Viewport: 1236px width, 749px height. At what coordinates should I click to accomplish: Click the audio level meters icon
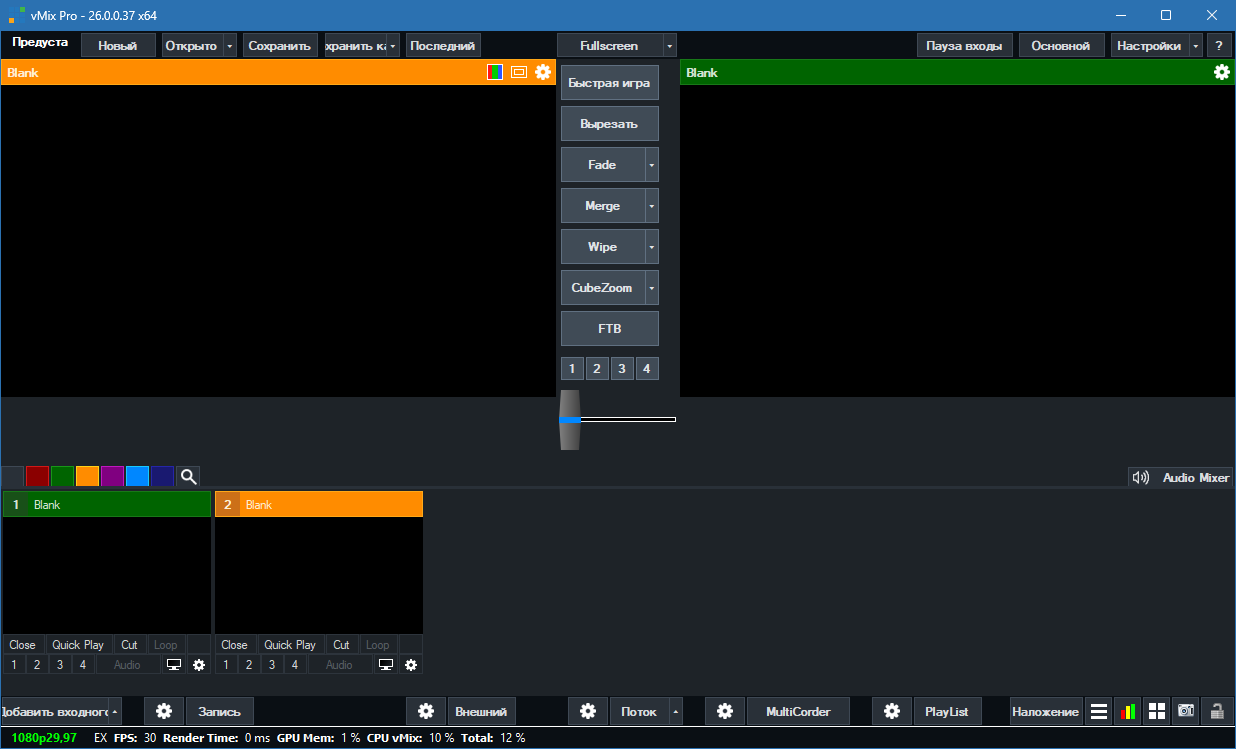[x=1127, y=711]
